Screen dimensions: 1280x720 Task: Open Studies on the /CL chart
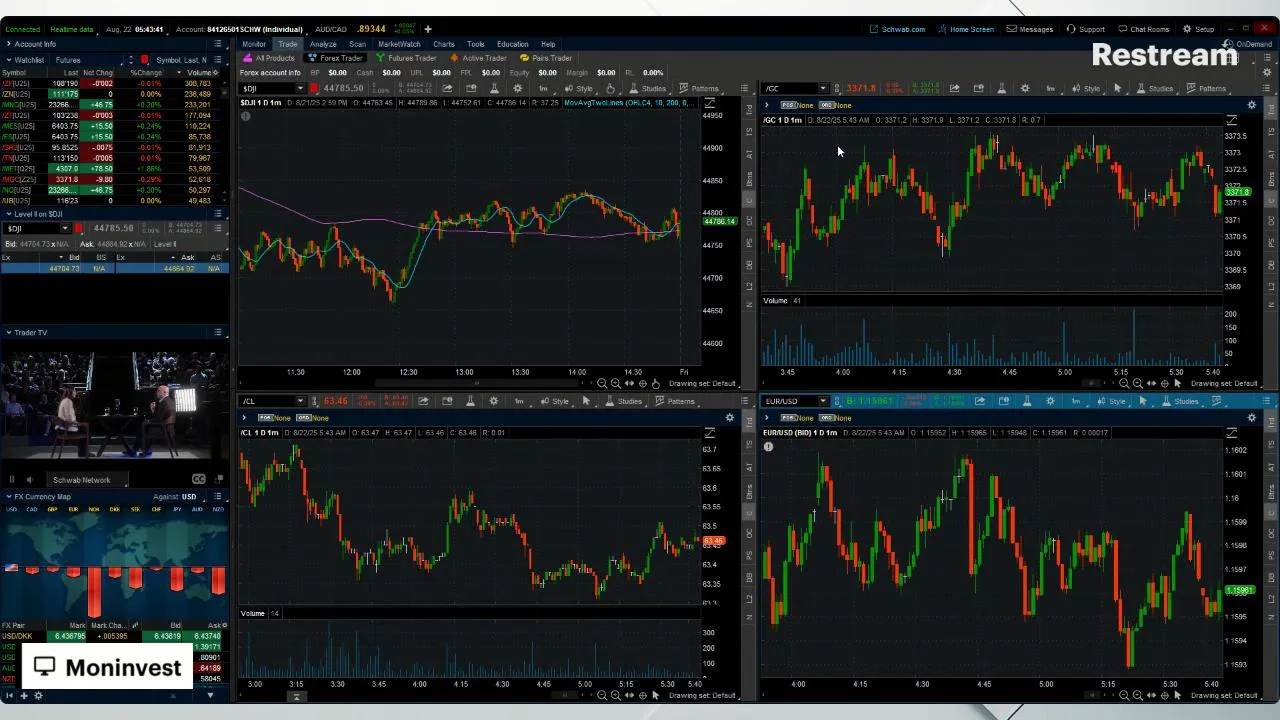point(624,401)
